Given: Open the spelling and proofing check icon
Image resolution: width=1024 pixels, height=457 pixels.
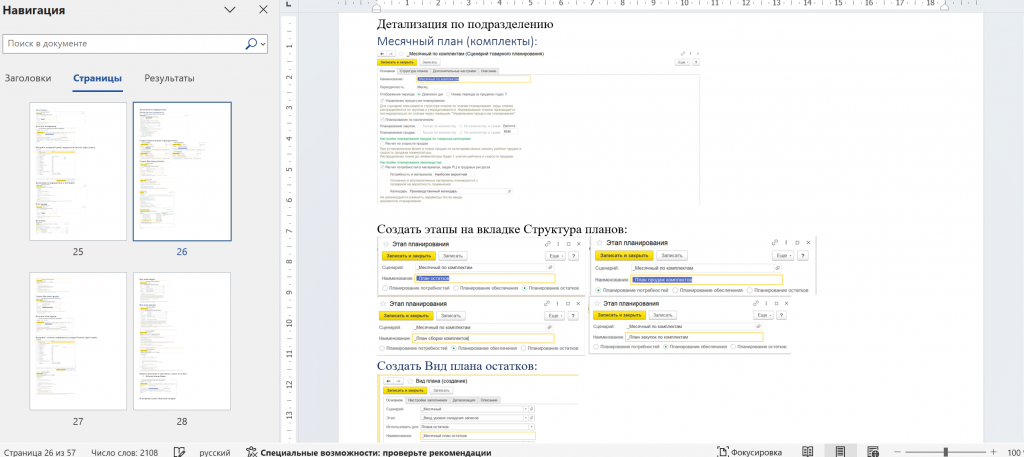Looking at the screenshot, I should pyautogui.click(x=179, y=451).
